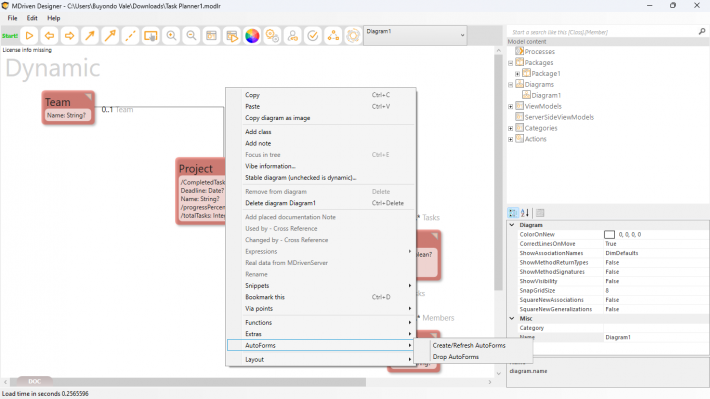The image size is (710, 399).
Task: Select Processes in the model tree
Action: 539,52
